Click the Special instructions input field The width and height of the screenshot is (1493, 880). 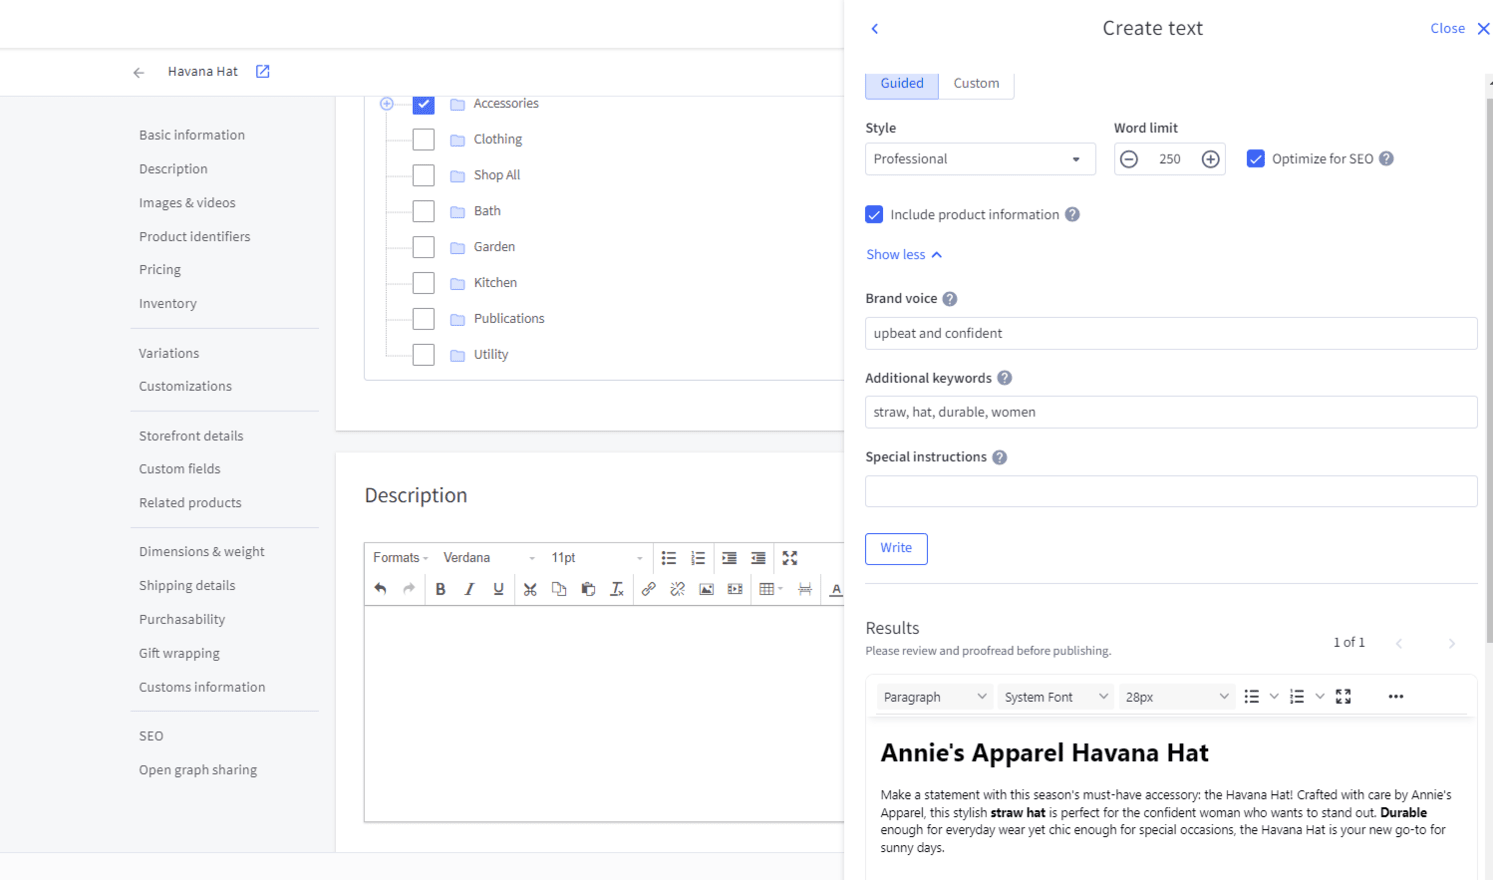click(x=1171, y=491)
